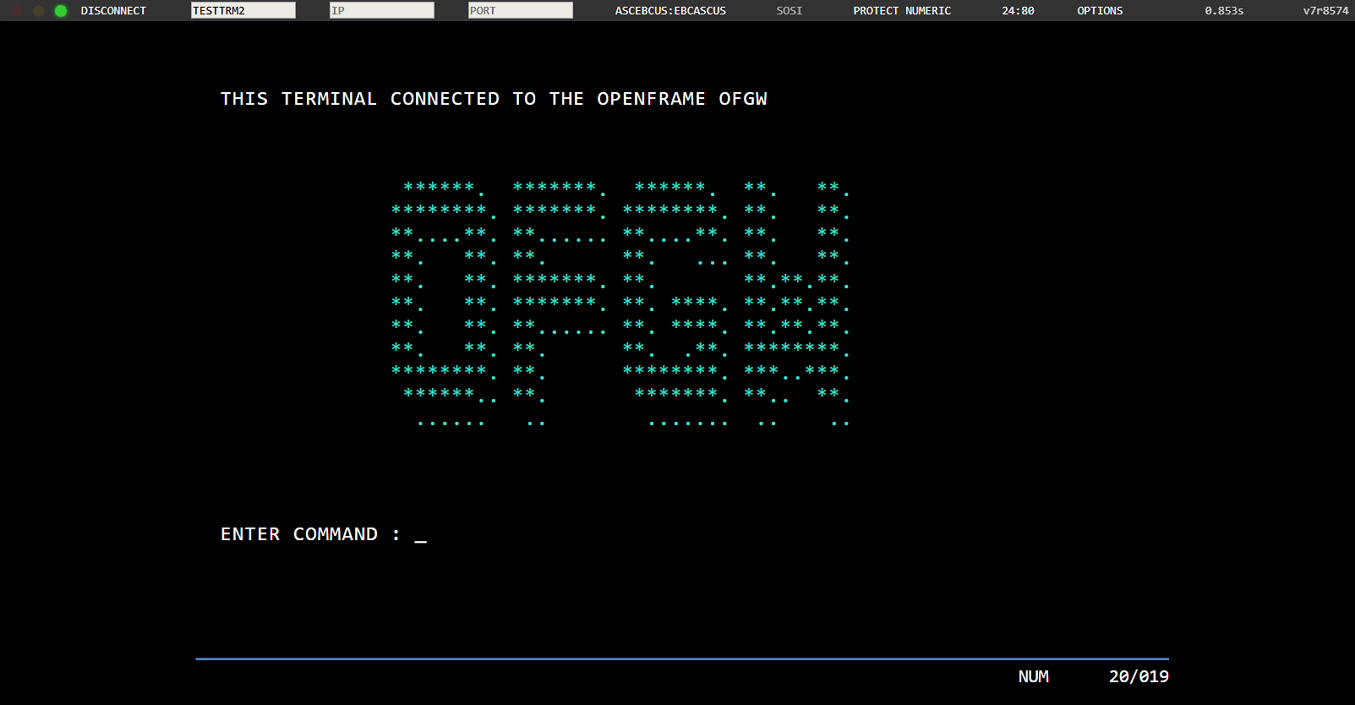The width and height of the screenshot is (1355, 705).
Task: Click the TESTTRM2 terminal name field
Action: pyautogui.click(x=243, y=11)
